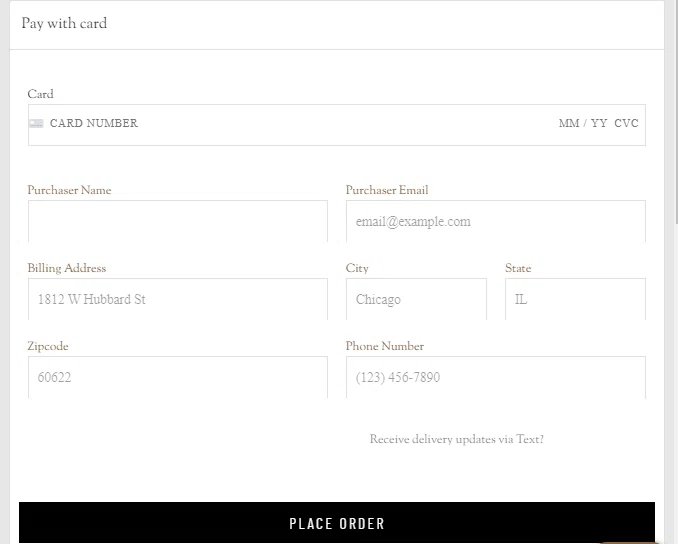Click the City input field
Image resolution: width=678 pixels, height=544 pixels.
coord(416,299)
